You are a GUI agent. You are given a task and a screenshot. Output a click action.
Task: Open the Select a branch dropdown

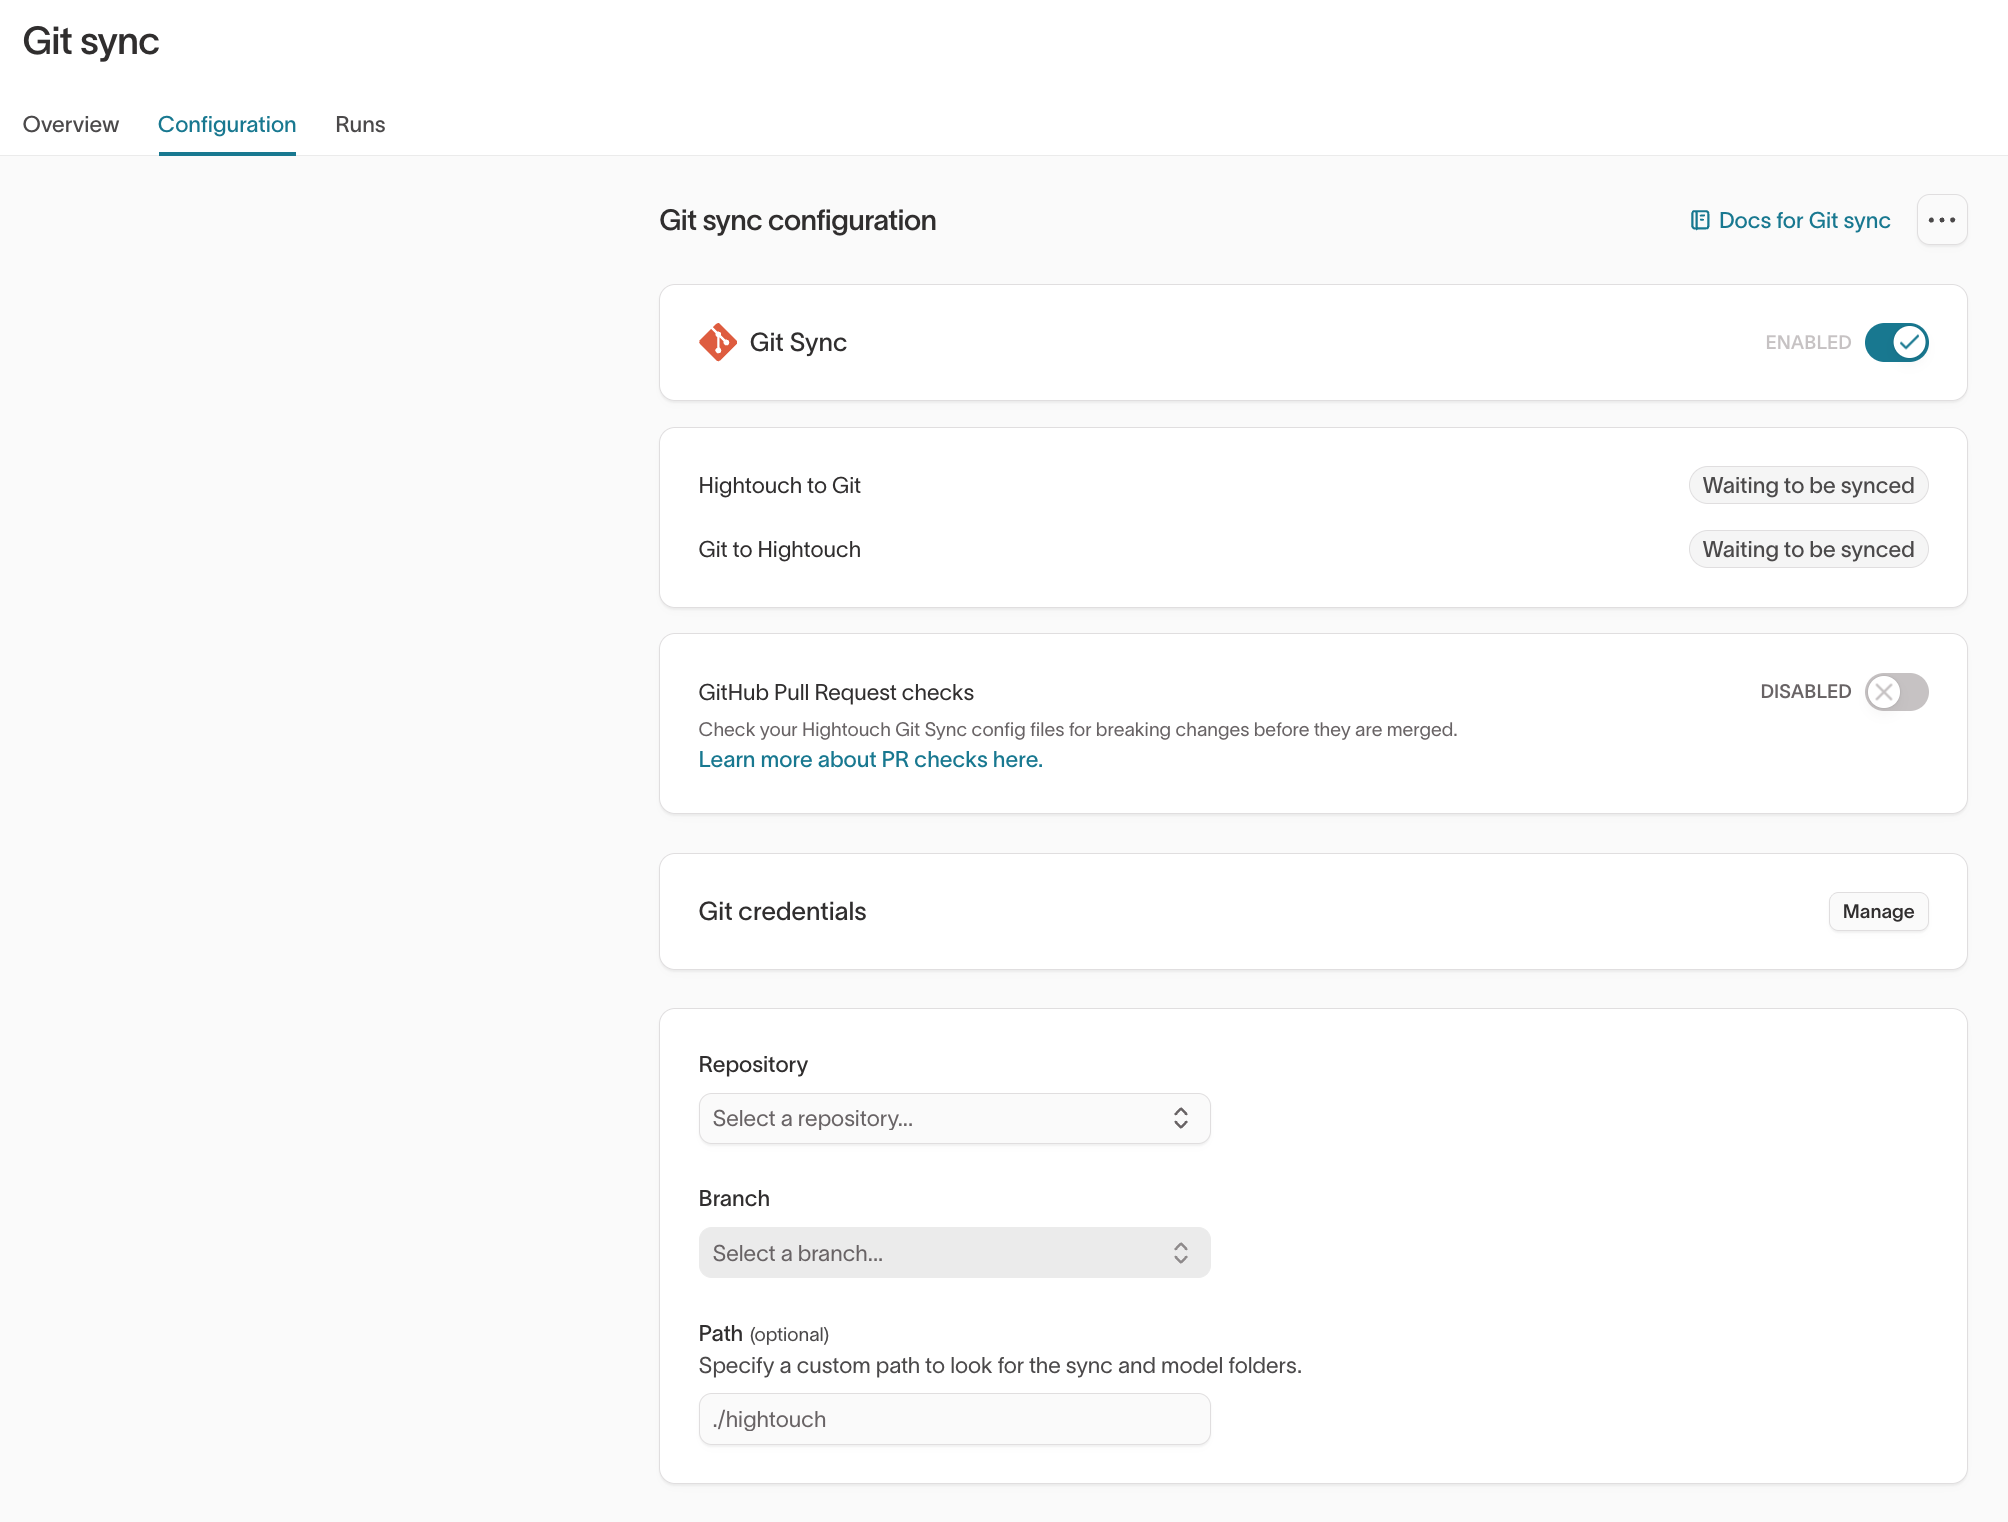pos(954,1253)
